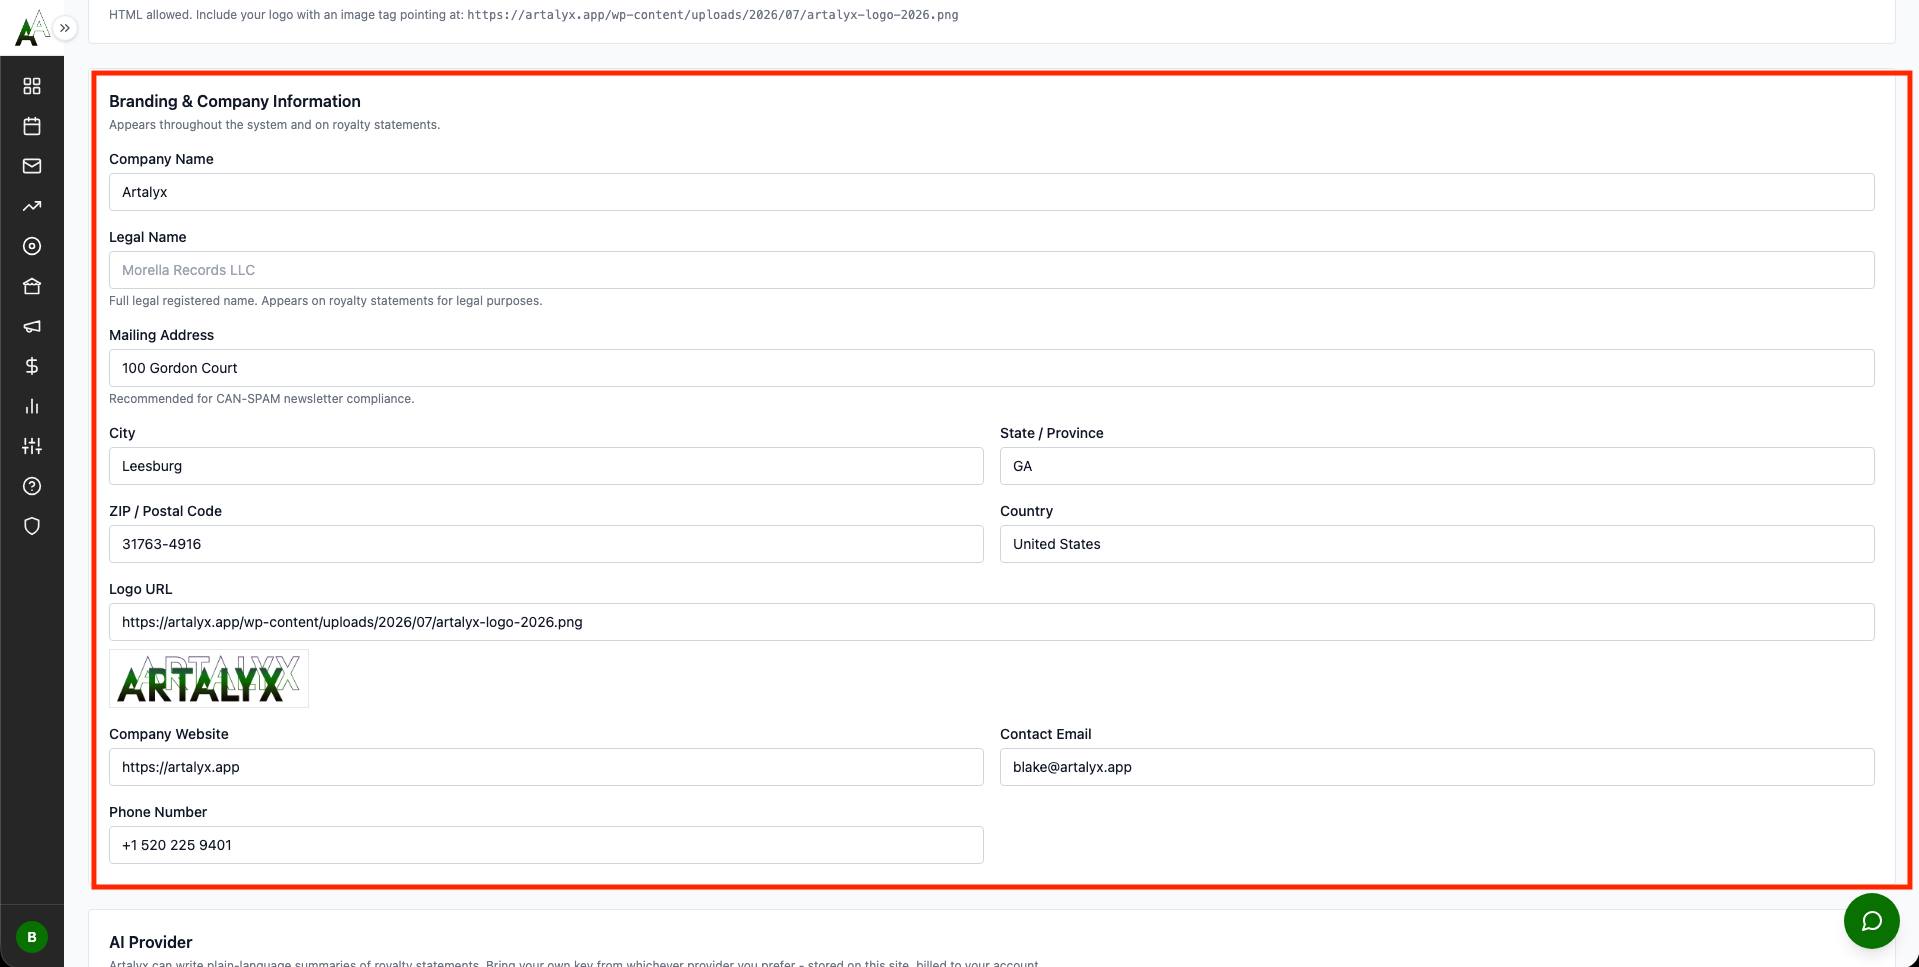Click the Company Name field
This screenshot has width=1919, height=967.
[x=991, y=192]
